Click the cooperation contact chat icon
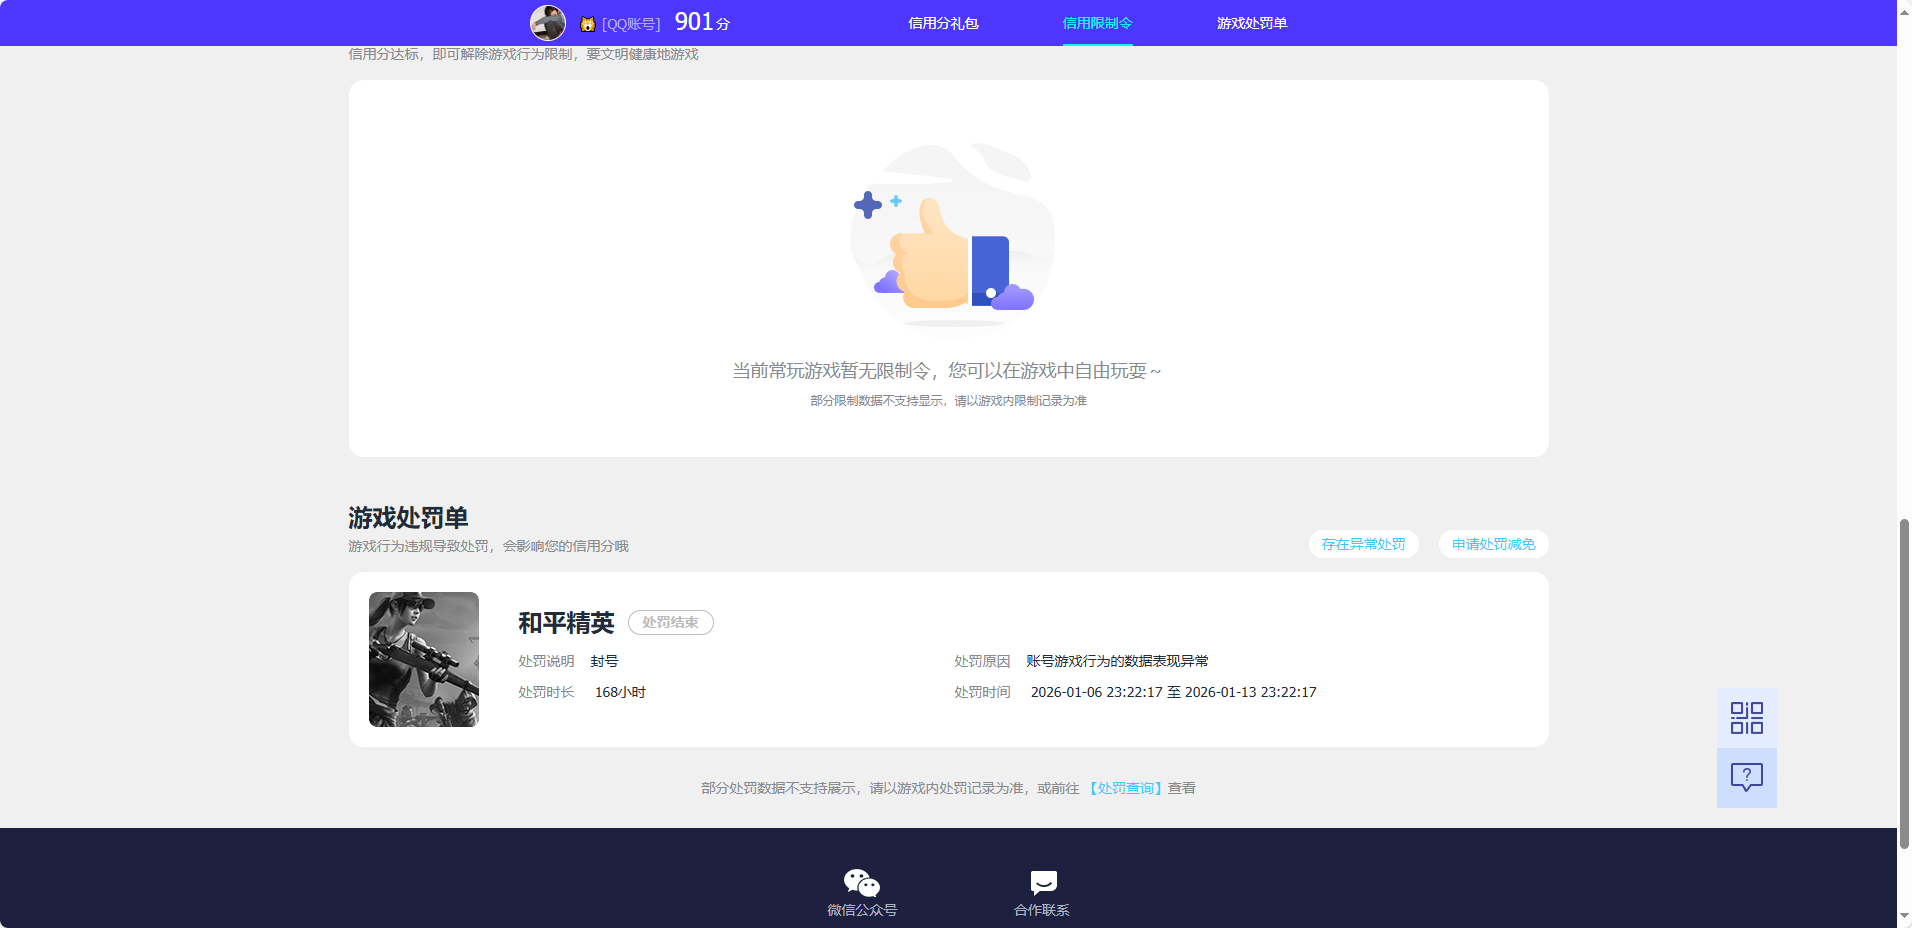This screenshot has height=928, width=1912. pos(1043,883)
